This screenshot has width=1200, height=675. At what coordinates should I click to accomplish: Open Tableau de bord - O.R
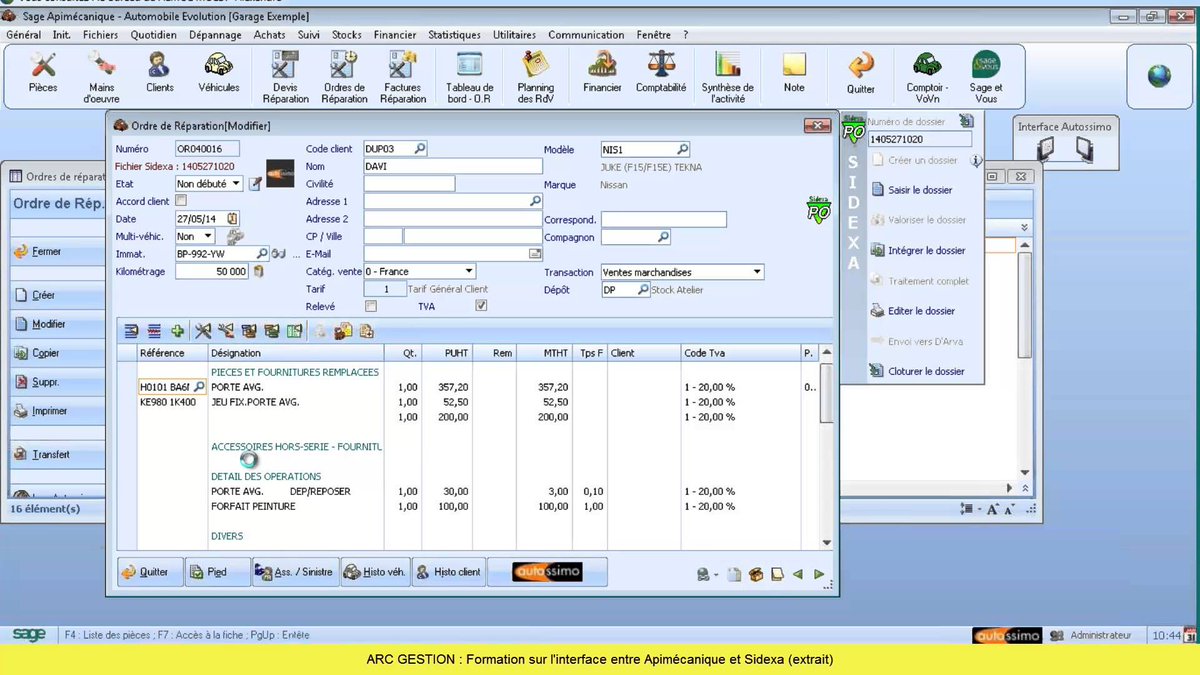470,77
